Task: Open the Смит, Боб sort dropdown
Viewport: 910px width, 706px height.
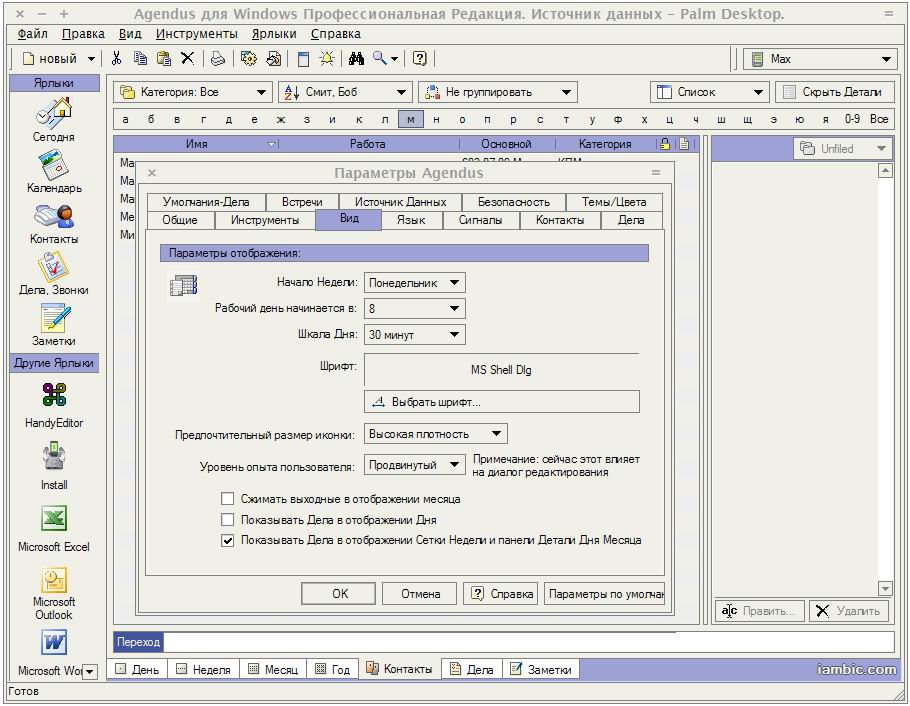Action: (345, 92)
